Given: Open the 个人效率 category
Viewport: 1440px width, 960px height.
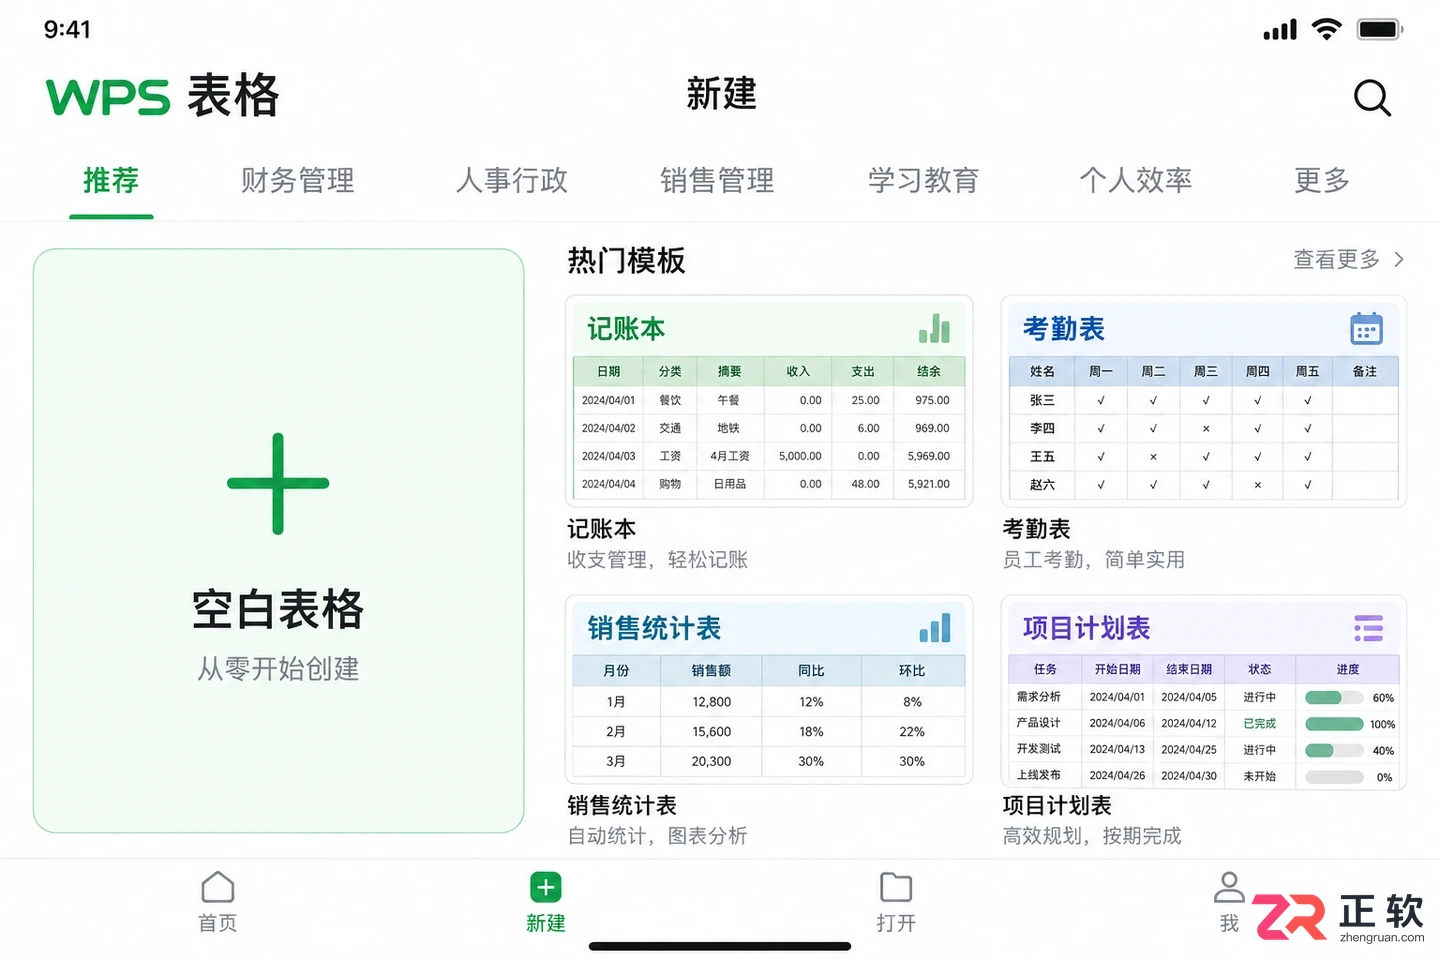Looking at the screenshot, I should [1136, 181].
